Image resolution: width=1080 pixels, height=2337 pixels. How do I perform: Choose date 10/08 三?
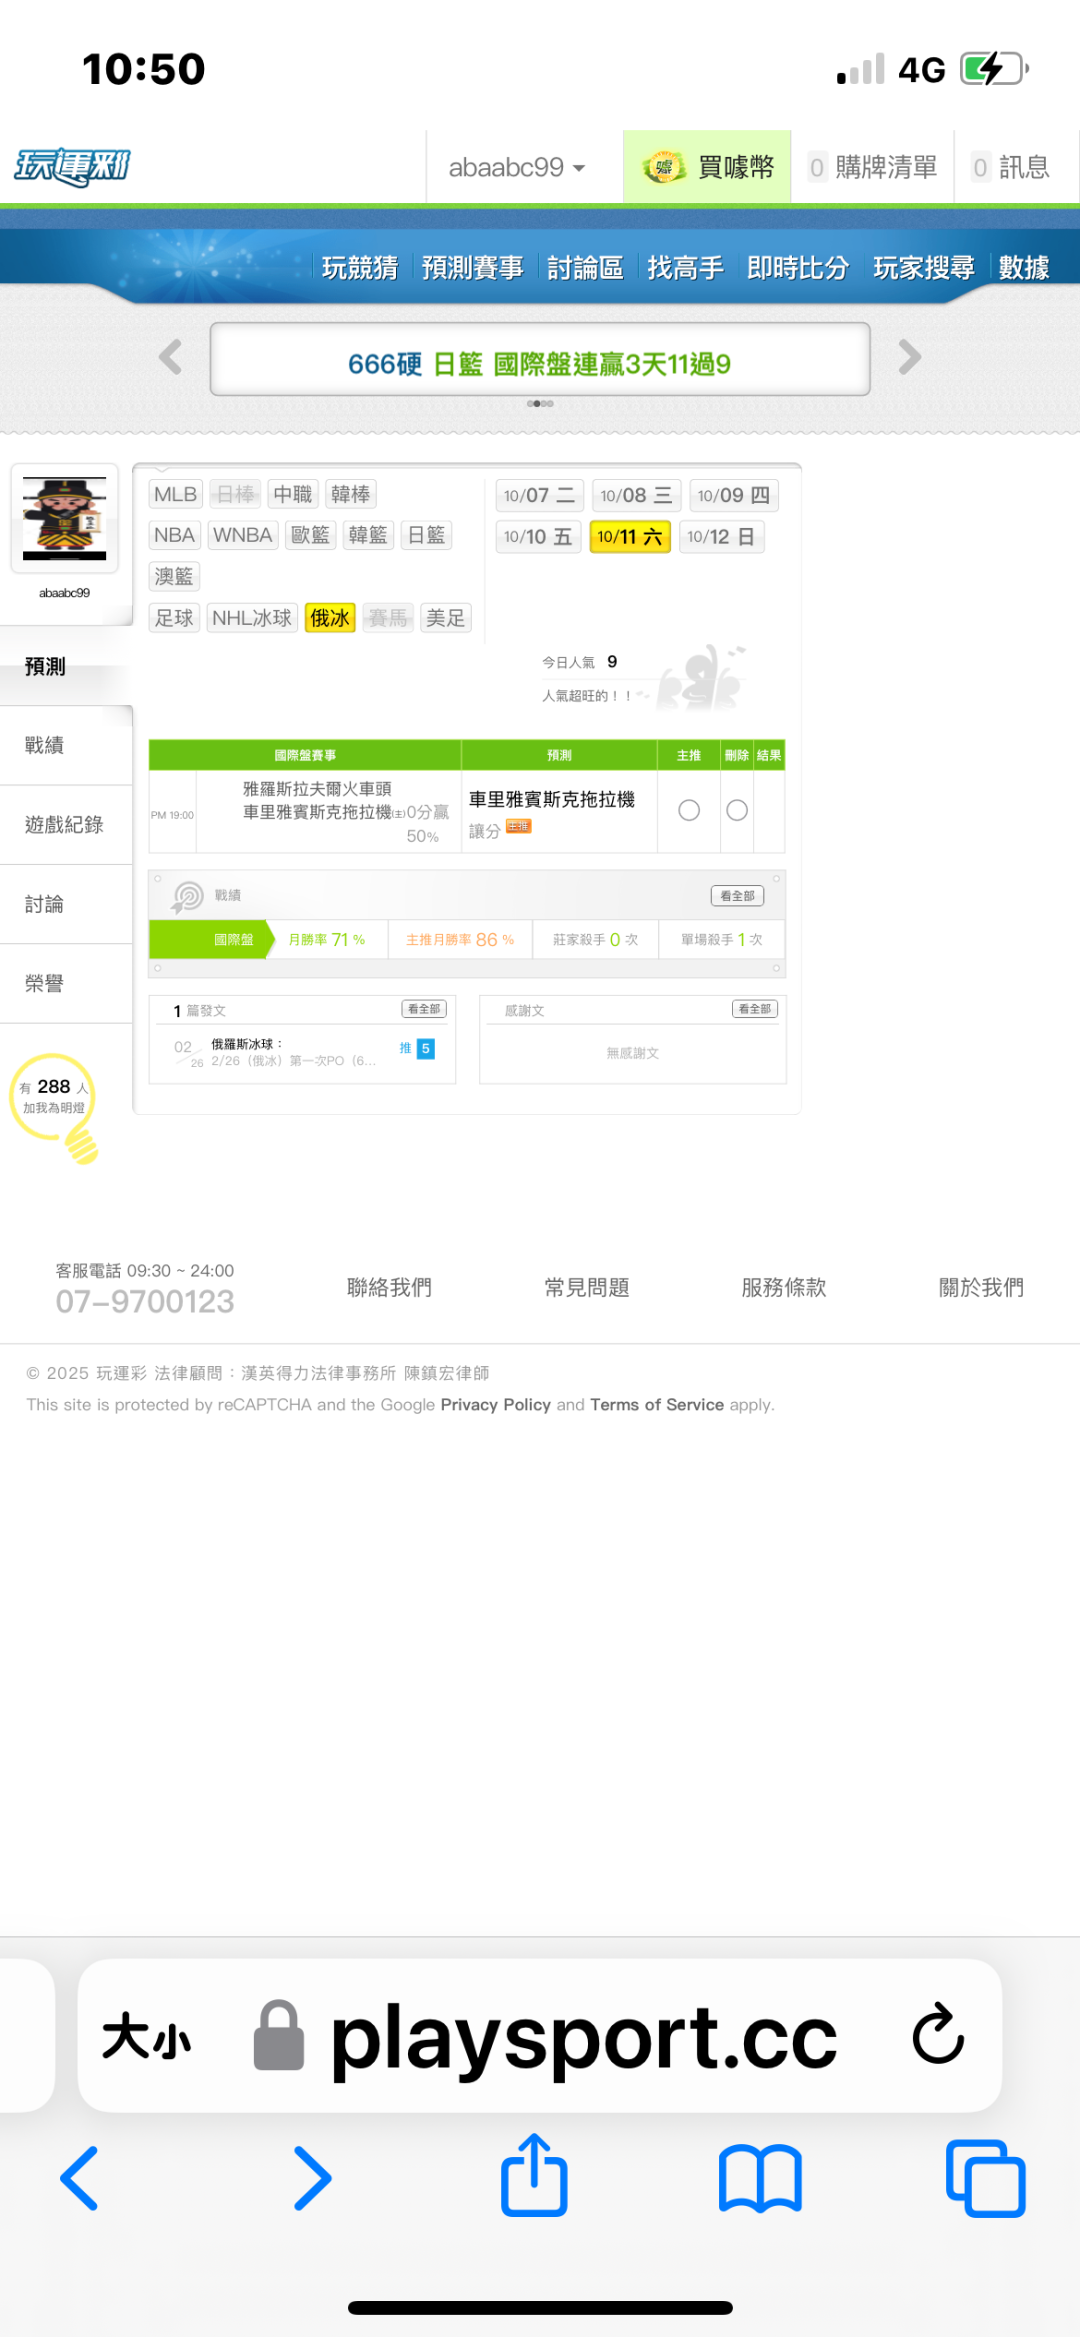636,495
